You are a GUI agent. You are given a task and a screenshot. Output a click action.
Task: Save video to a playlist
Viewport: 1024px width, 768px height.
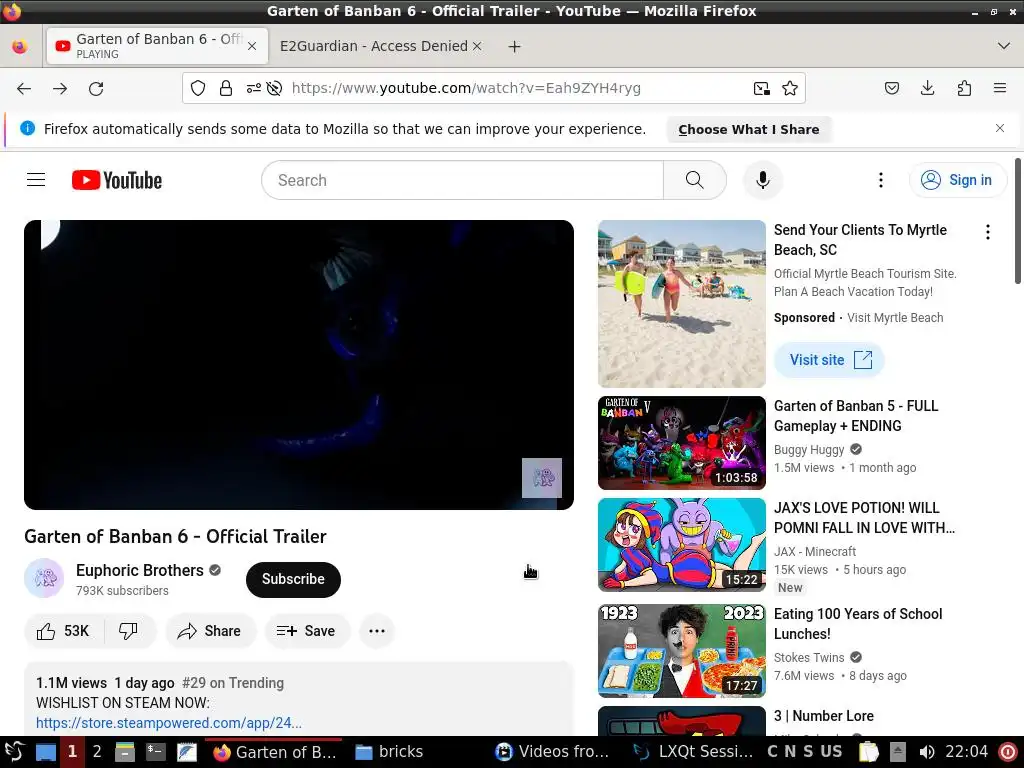pyautogui.click(x=307, y=631)
